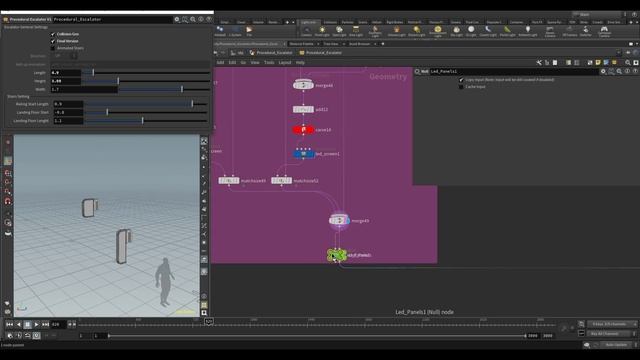Select the Stereo Camera shelf tool
The image size is (640, 360).
pos(550,31)
